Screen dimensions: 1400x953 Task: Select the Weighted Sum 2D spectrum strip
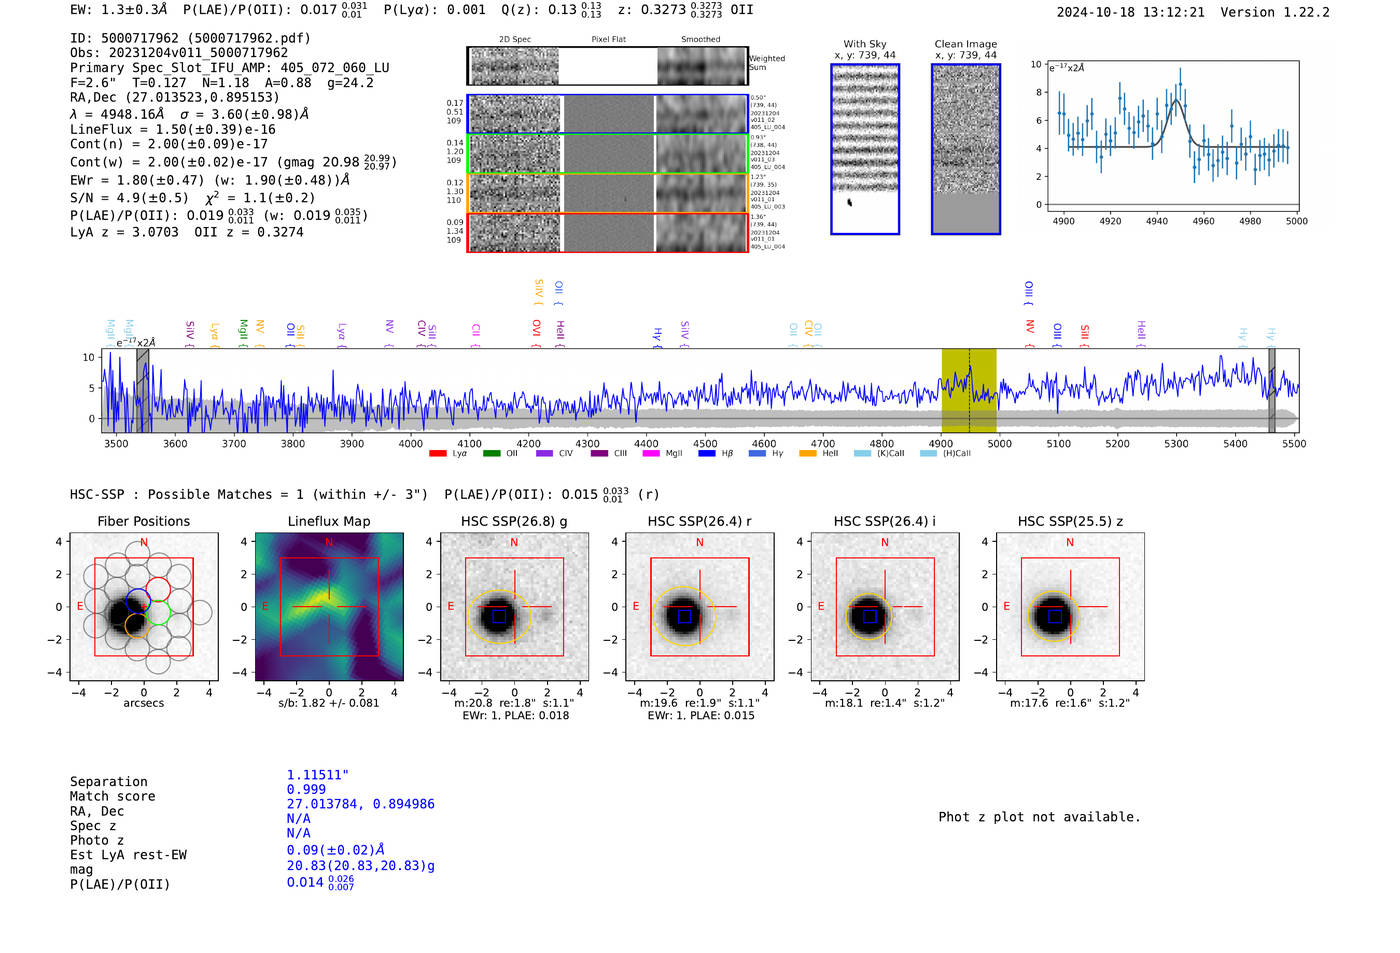coord(607,66)
